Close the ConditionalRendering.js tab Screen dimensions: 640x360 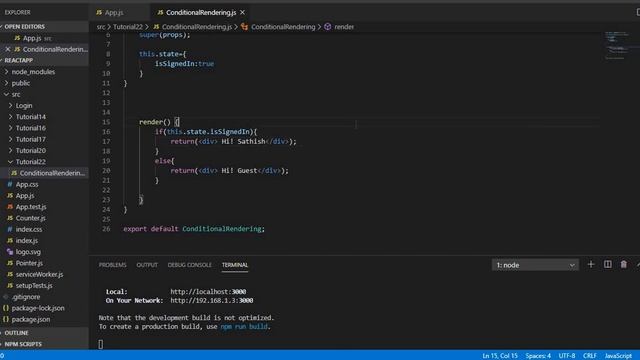(242, 13)
